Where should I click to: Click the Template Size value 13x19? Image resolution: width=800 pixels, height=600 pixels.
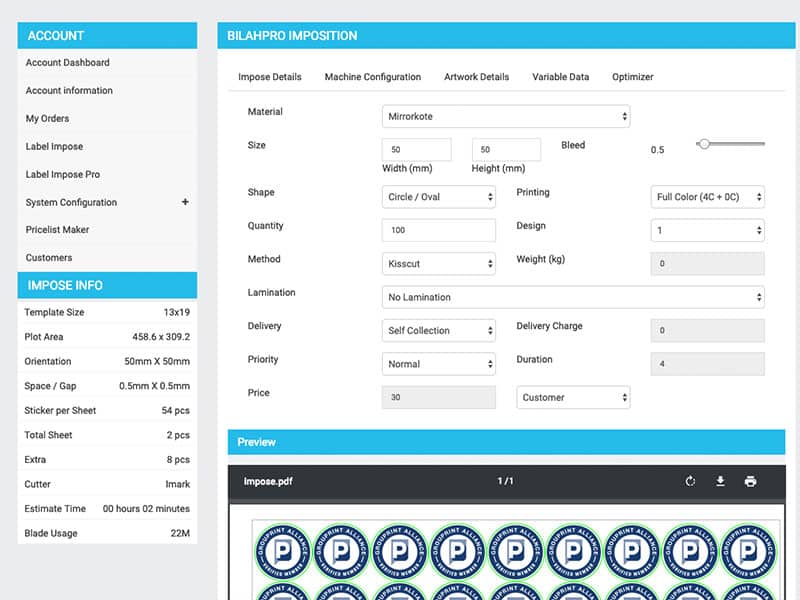(177, 312)
